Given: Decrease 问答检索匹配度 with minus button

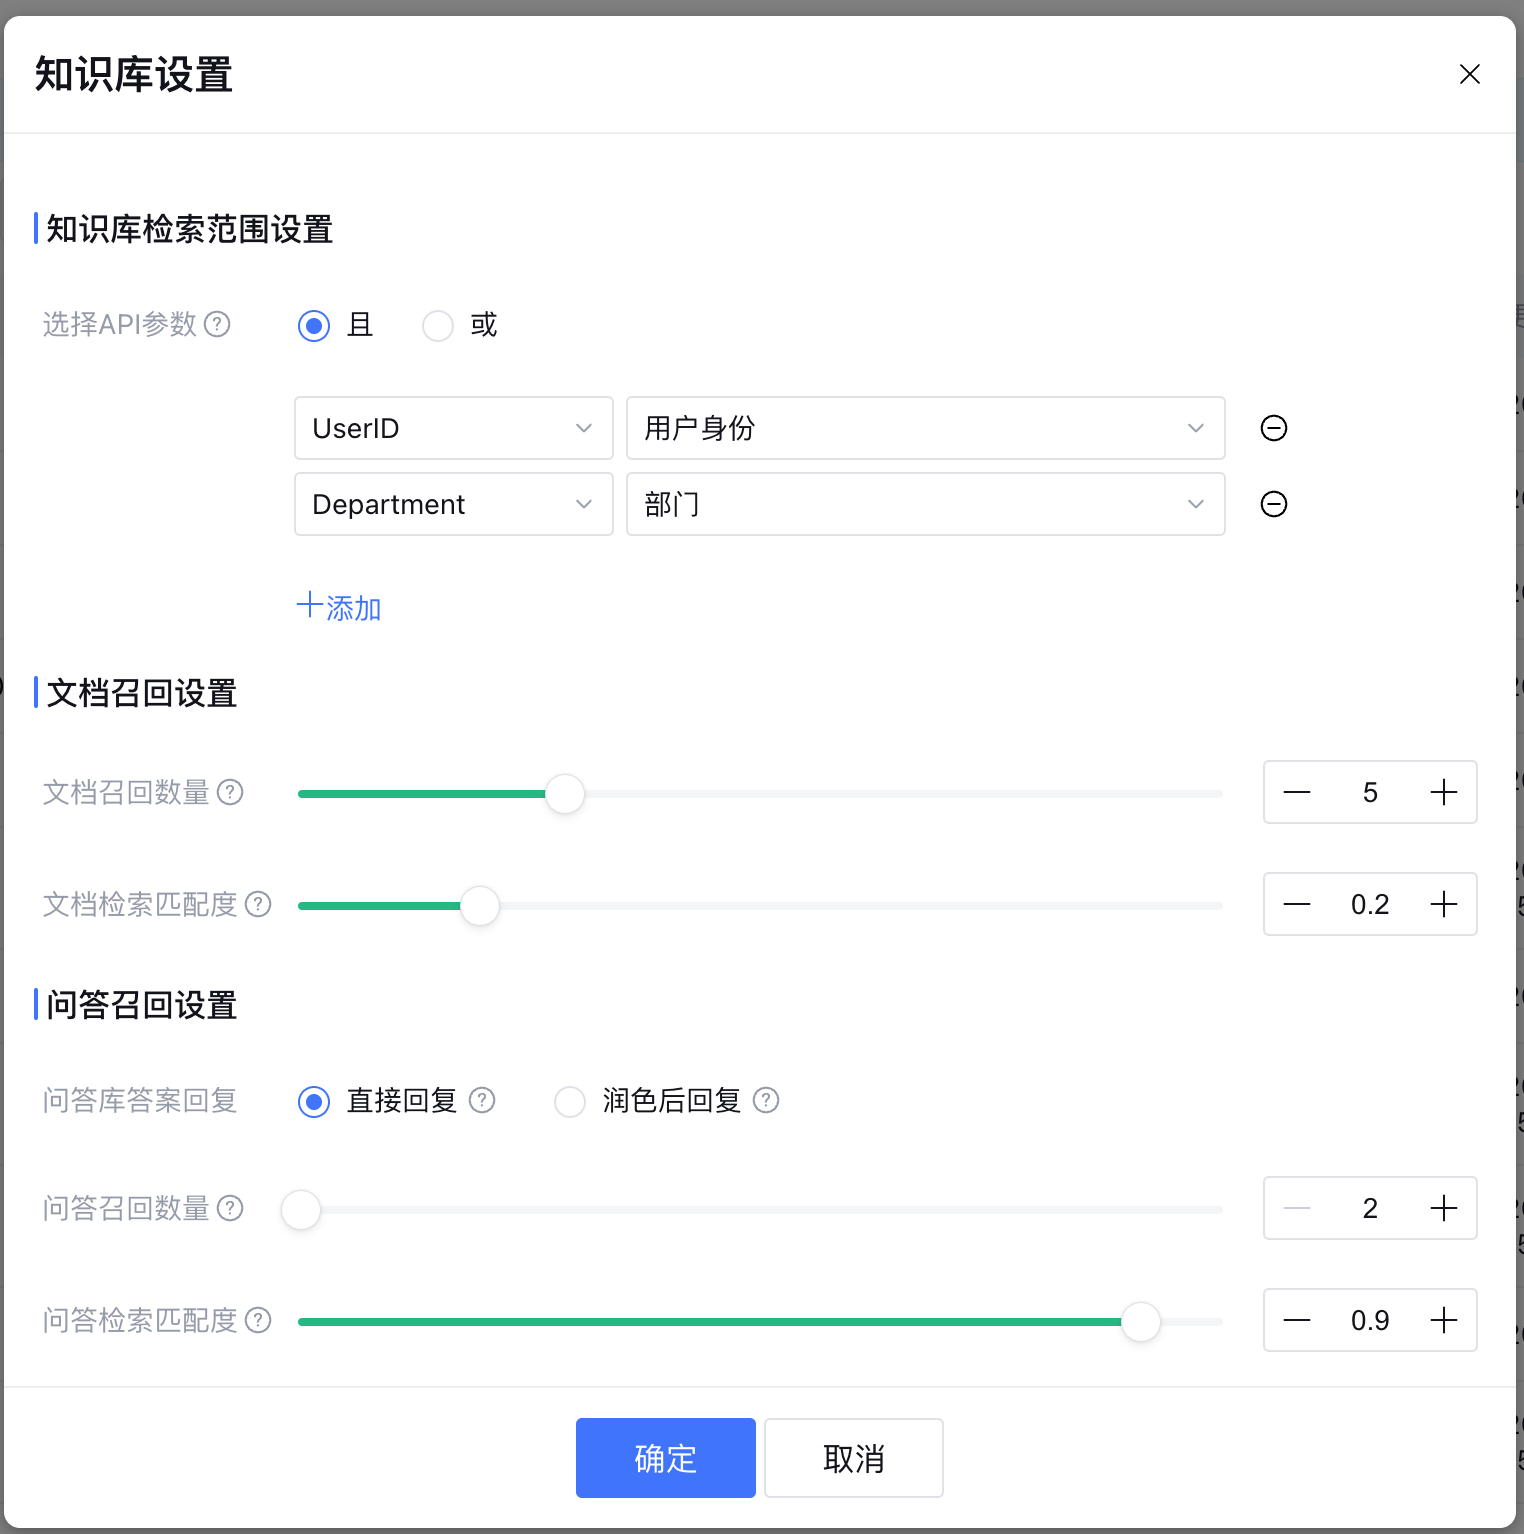Looking at the screenshot, I should 1297,1320.
